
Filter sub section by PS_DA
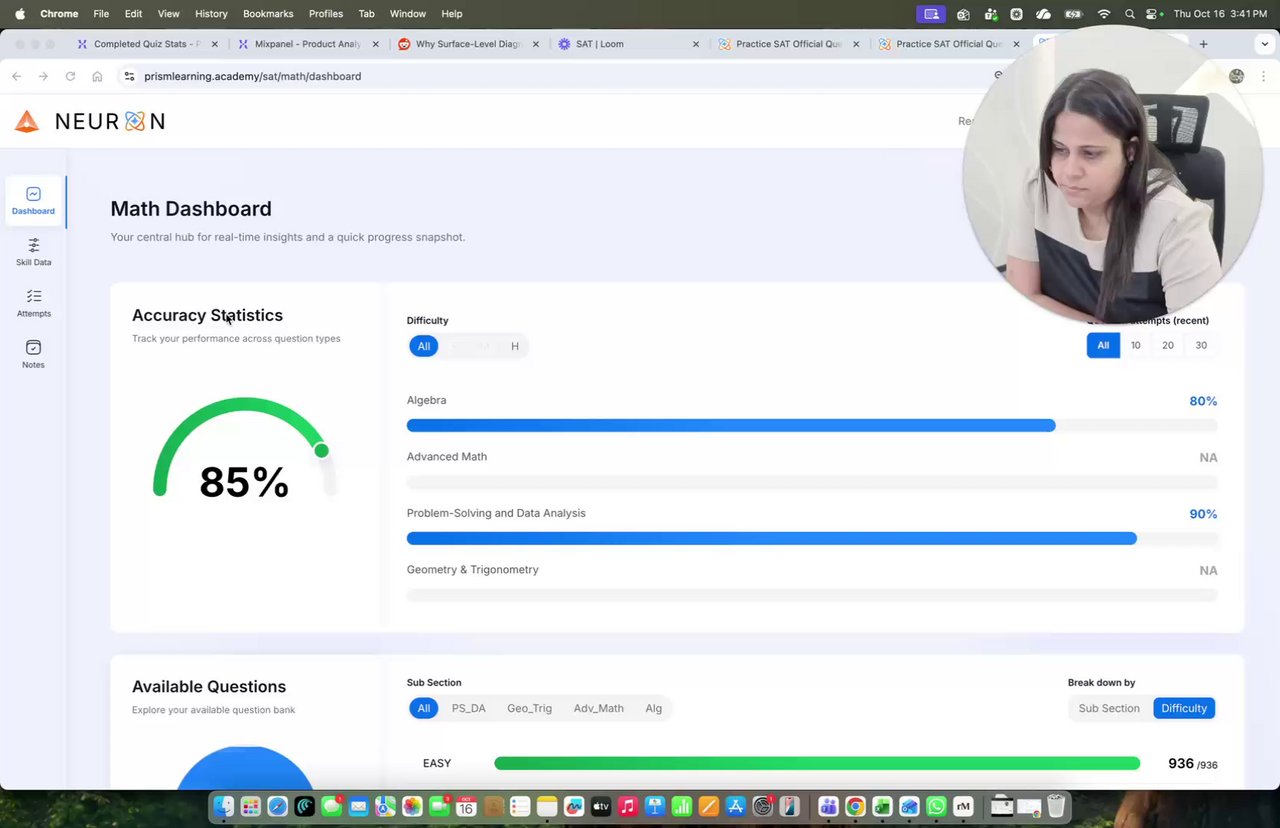[x=468, y=708]
